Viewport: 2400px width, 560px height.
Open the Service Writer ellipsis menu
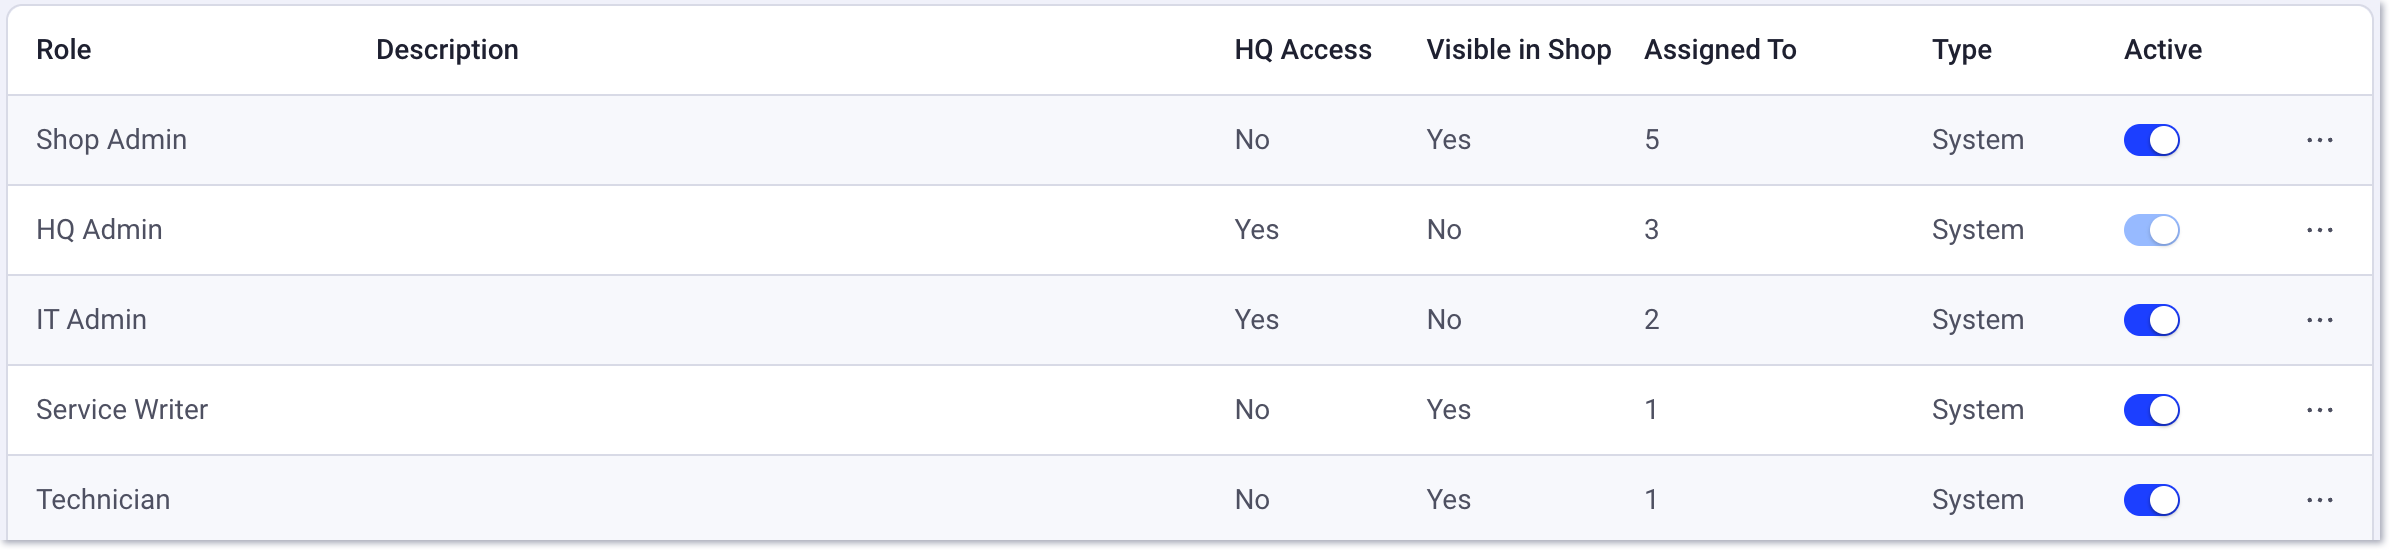tap(2319, 410)
